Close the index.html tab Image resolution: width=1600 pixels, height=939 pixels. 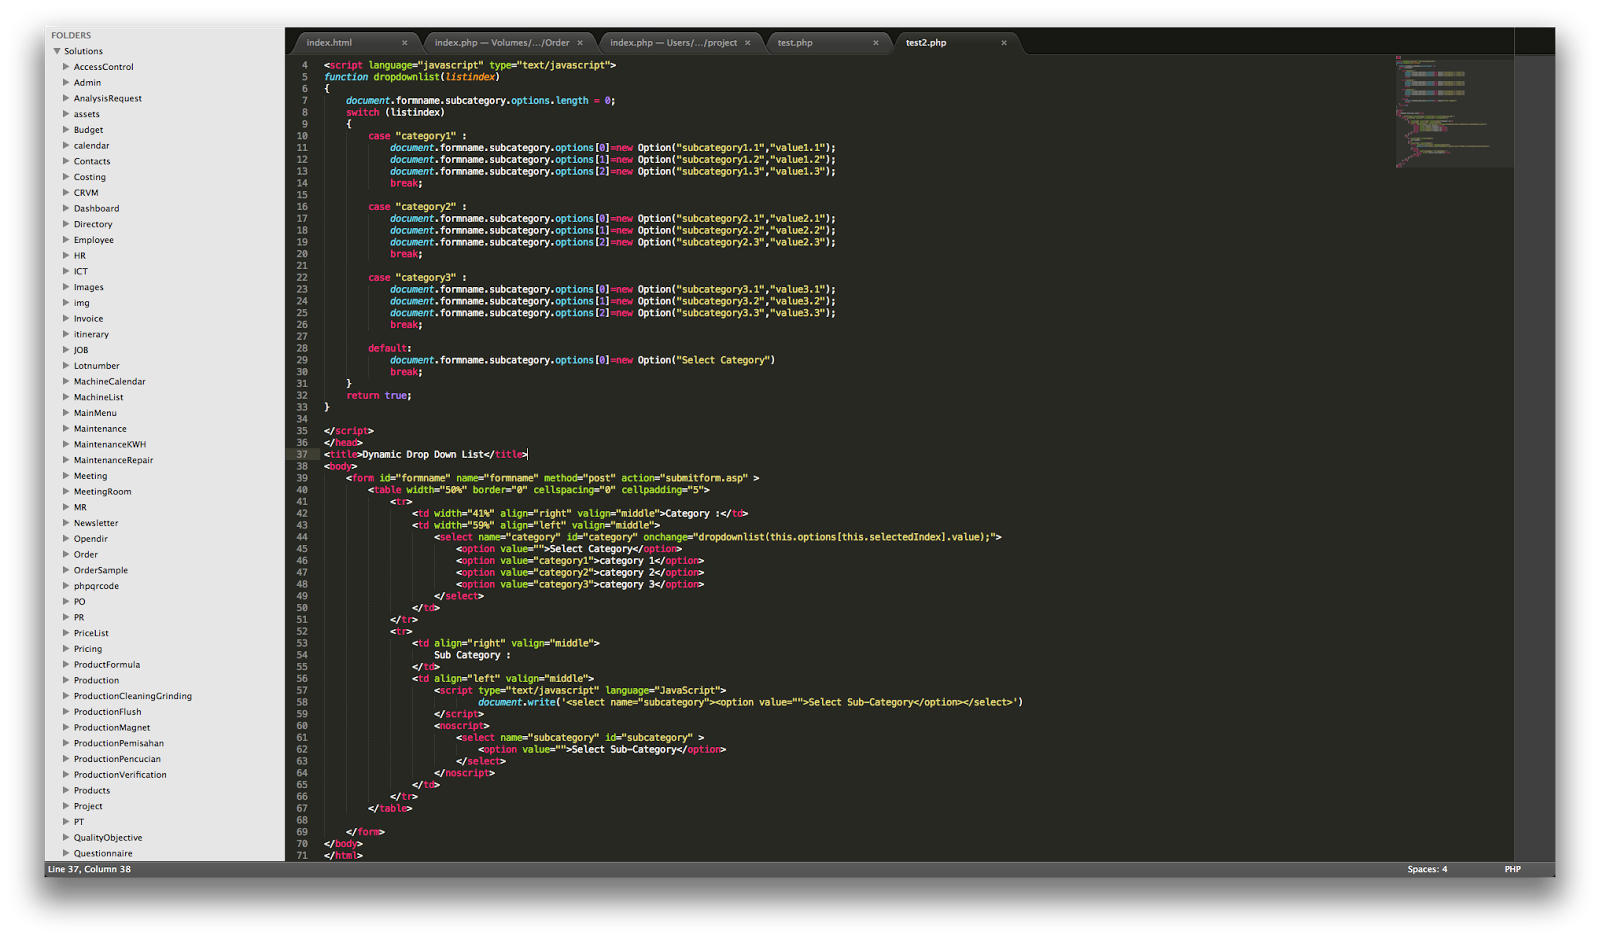coord(405,43)
